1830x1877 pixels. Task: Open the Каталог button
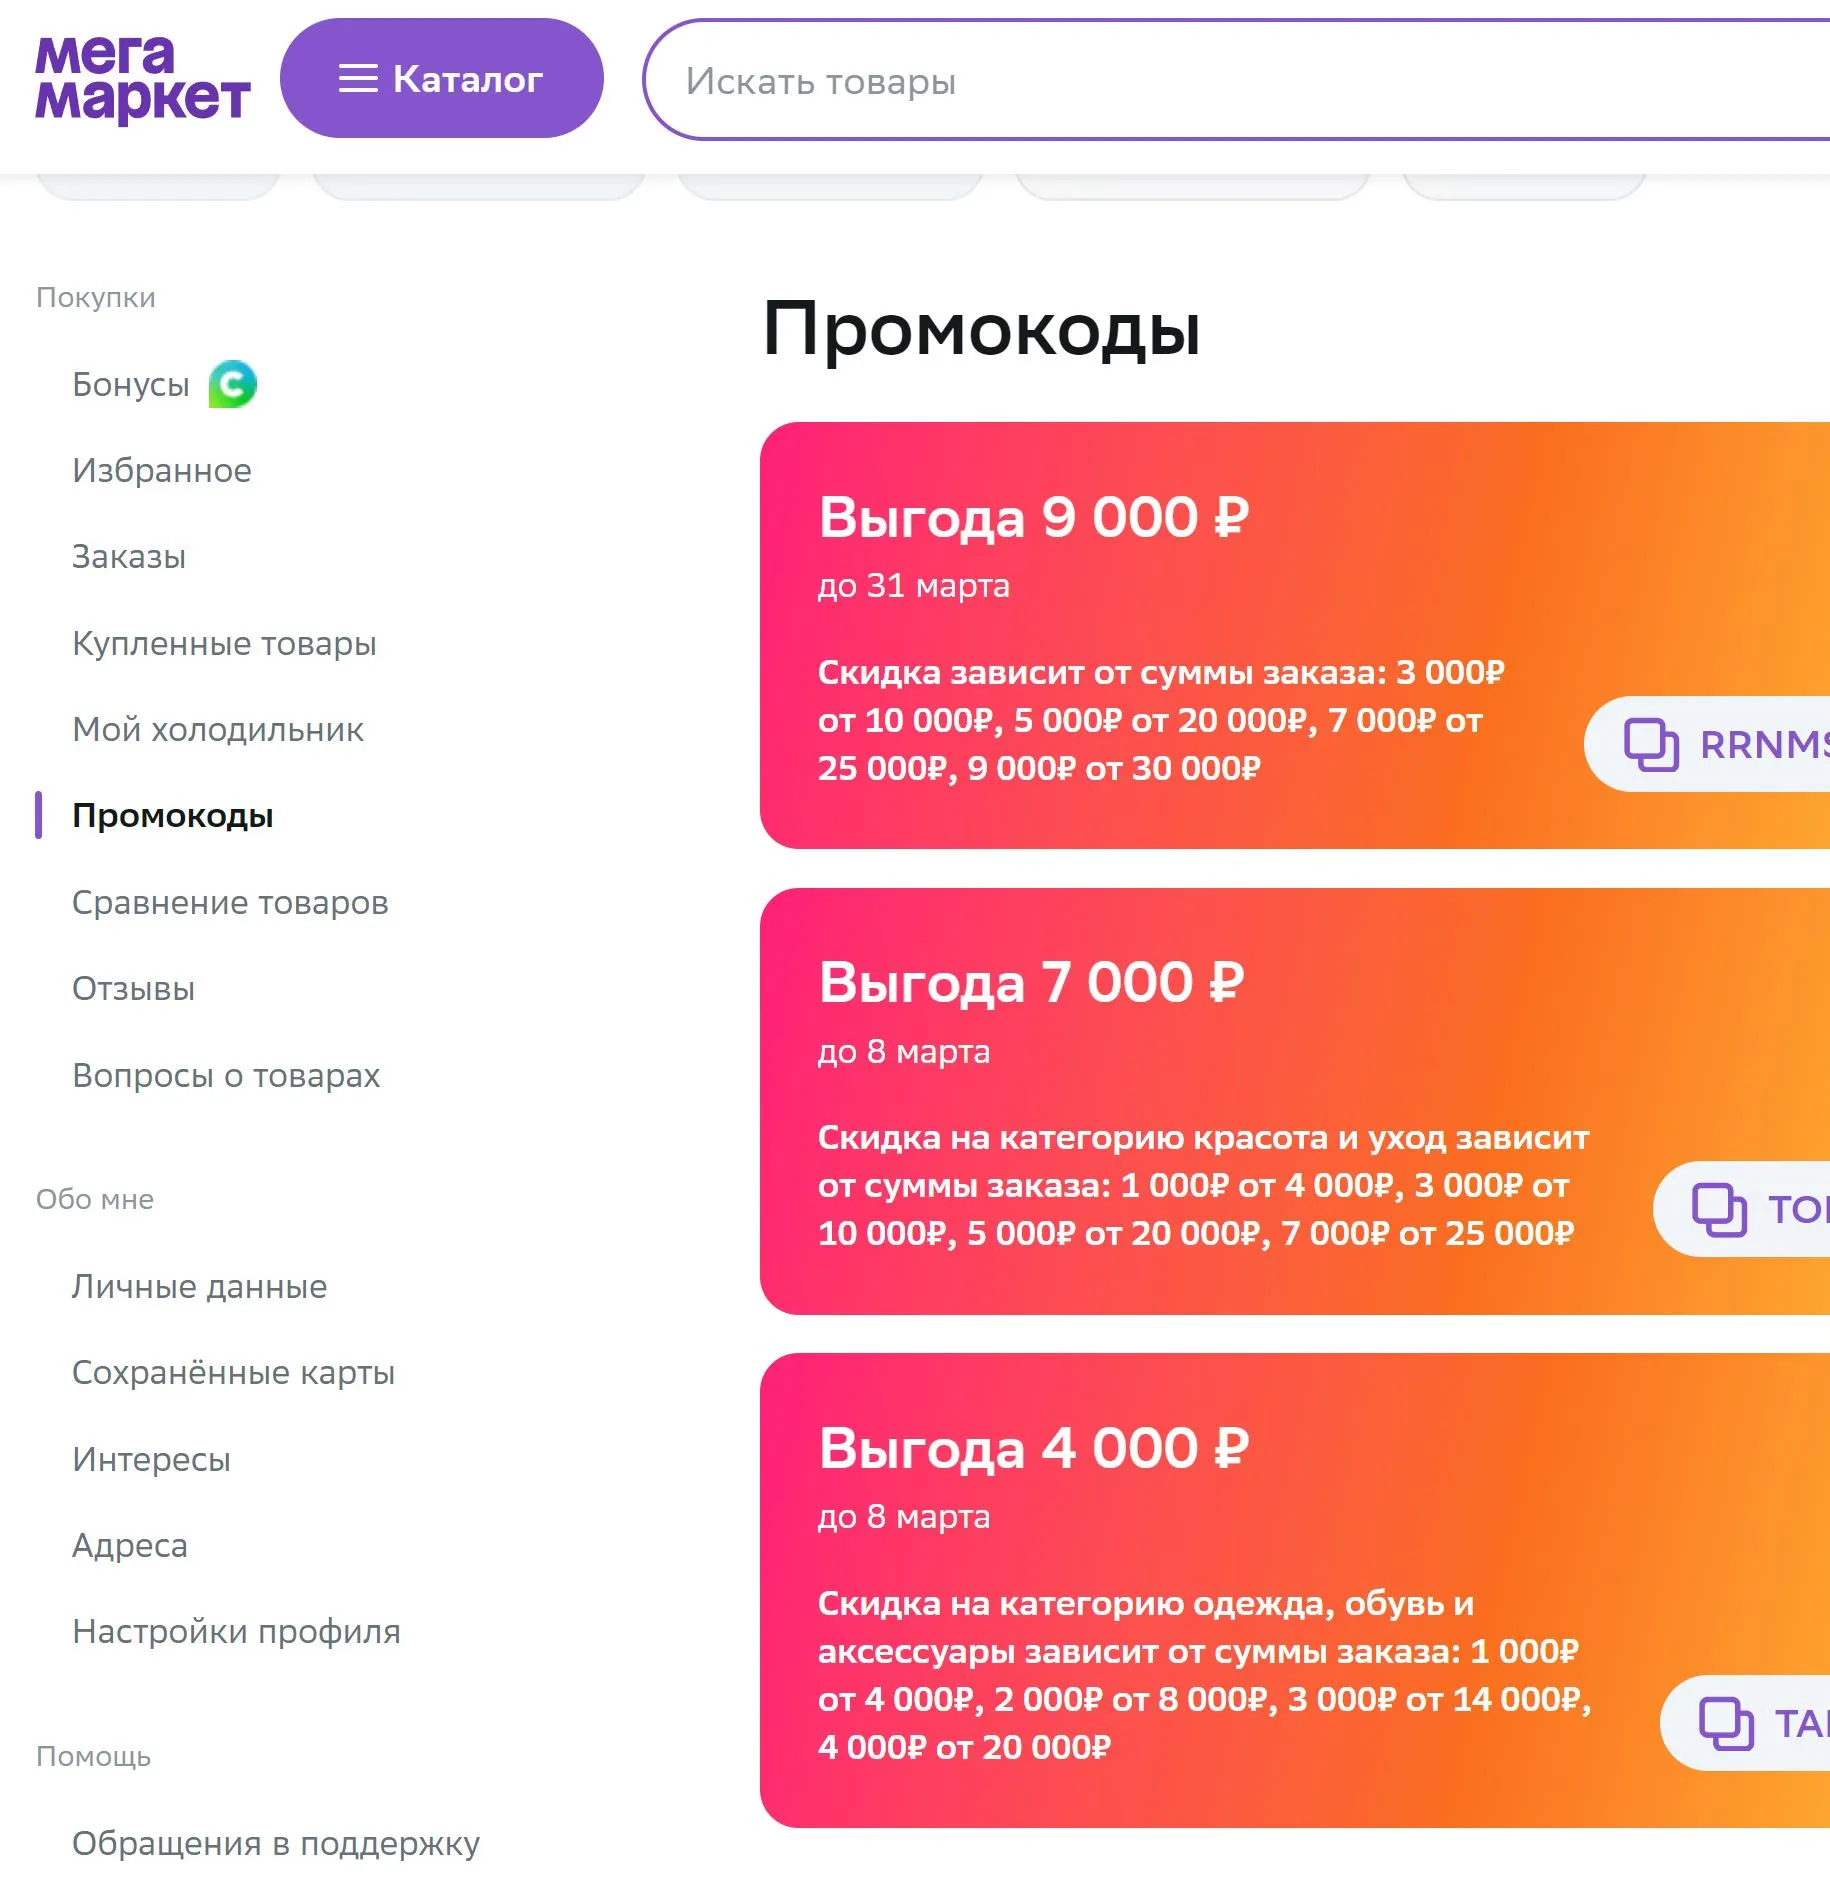[x=442, y=79]
